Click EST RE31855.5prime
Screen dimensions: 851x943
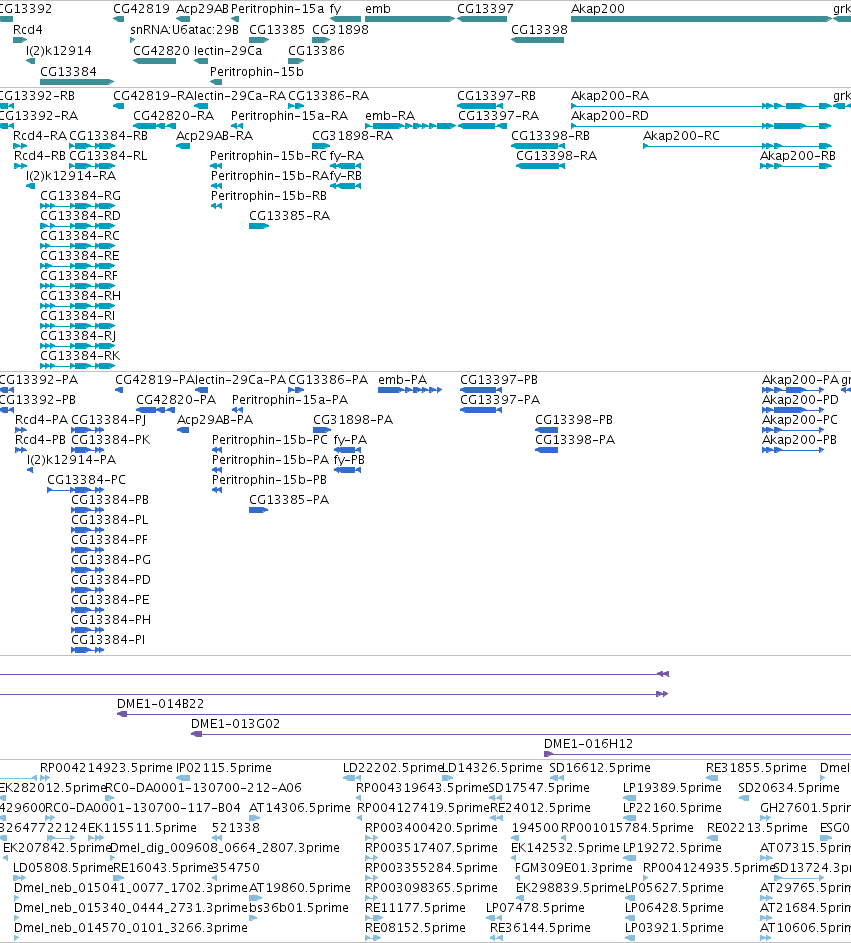(756, 768)
